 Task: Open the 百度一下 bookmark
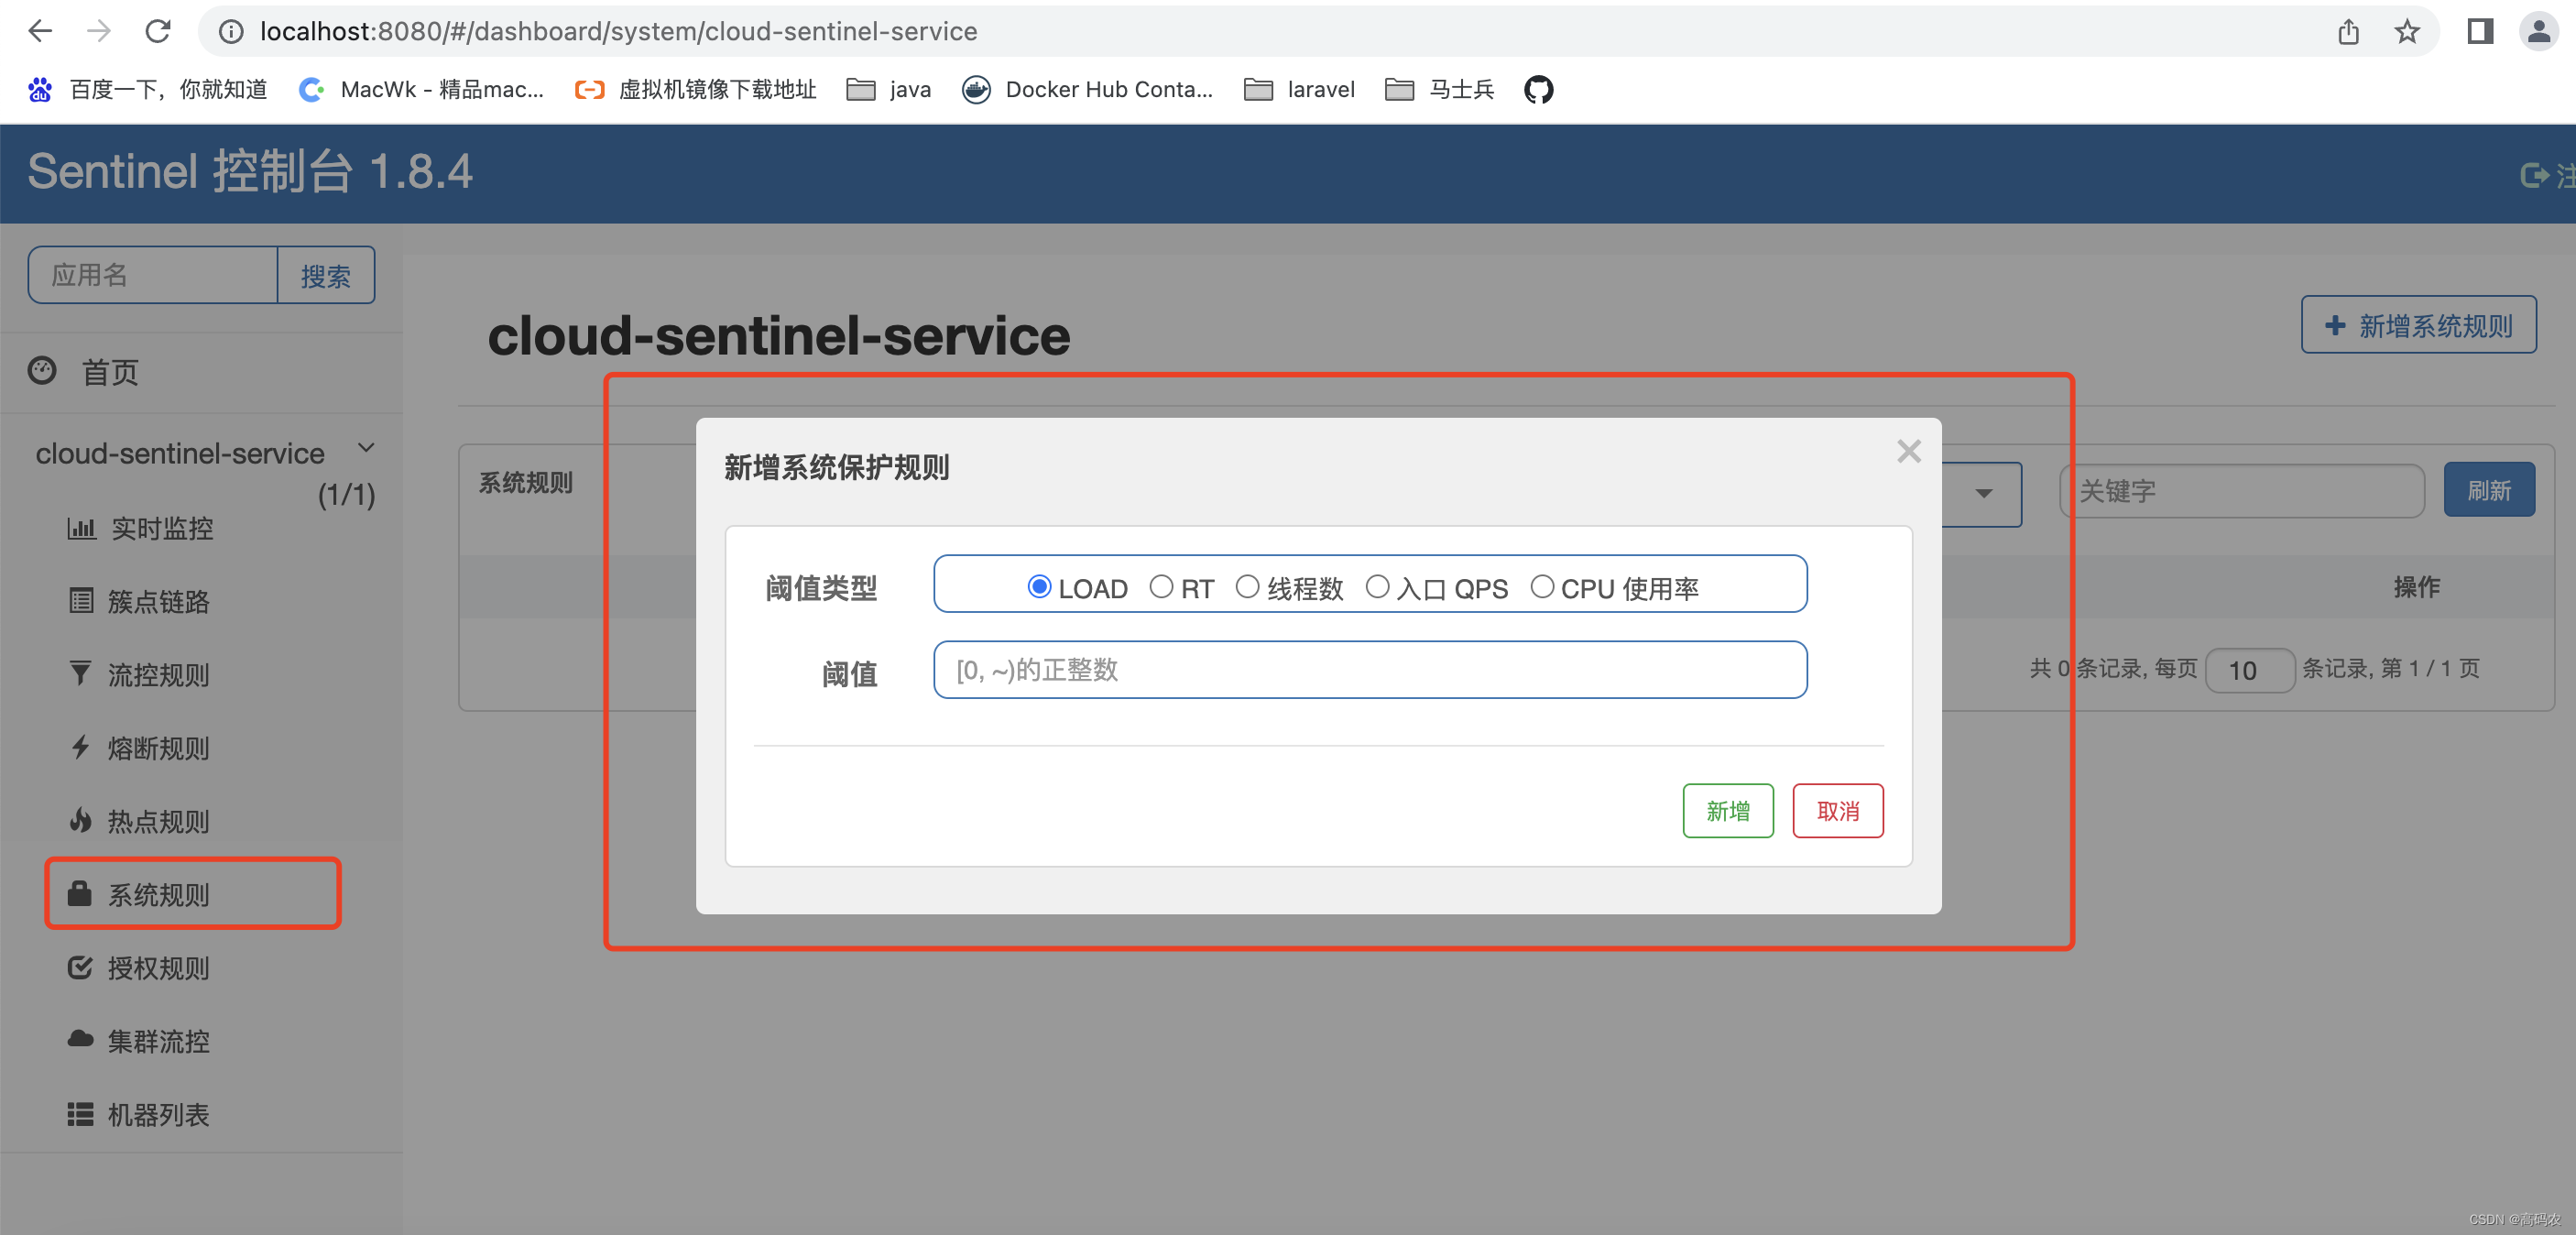[148, 89]
